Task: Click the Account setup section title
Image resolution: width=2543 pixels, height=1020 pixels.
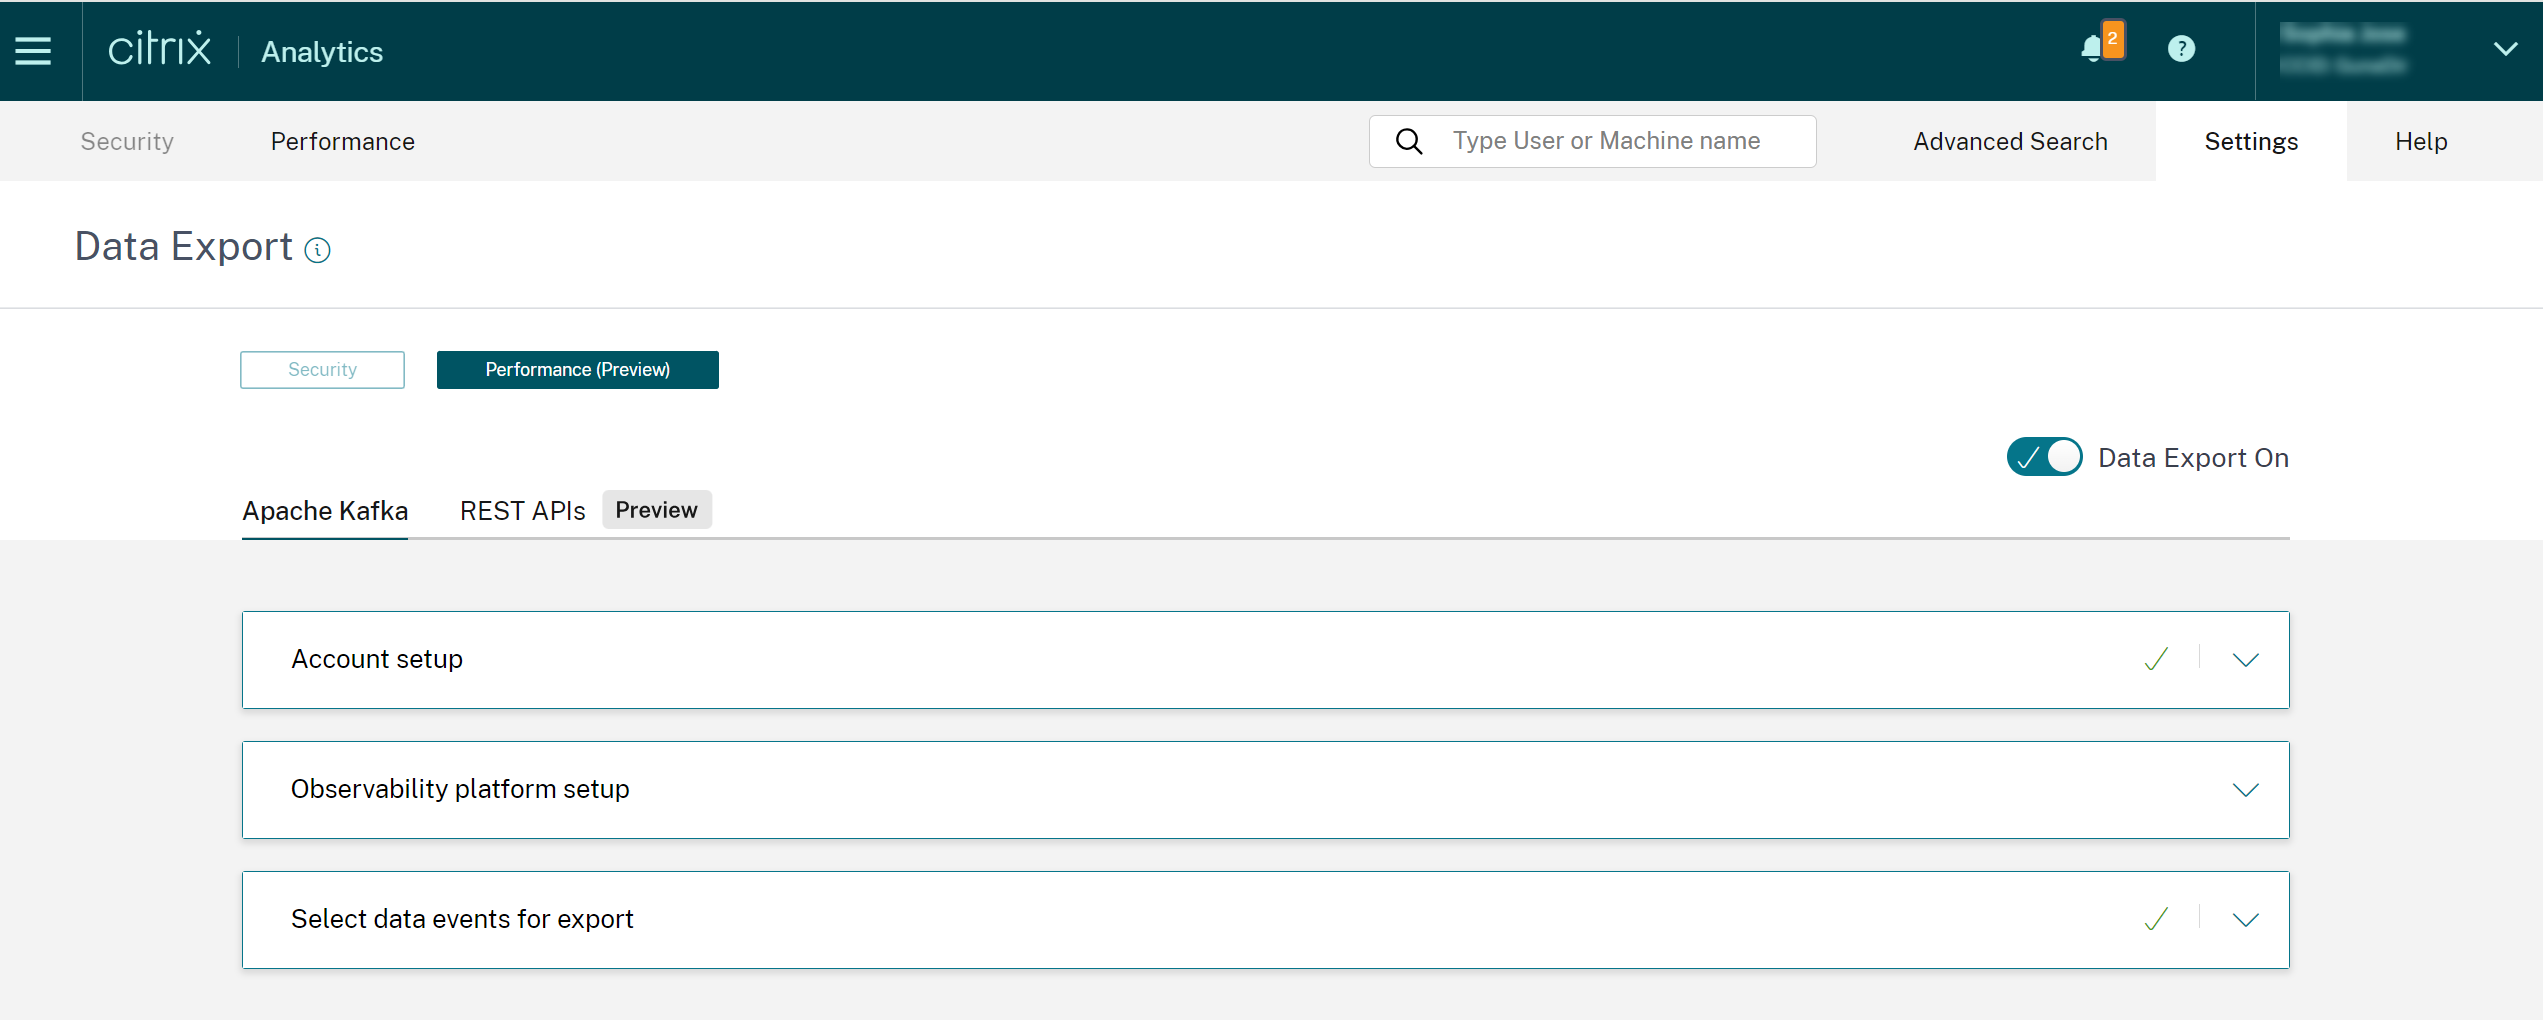Action: coord(377,659)
